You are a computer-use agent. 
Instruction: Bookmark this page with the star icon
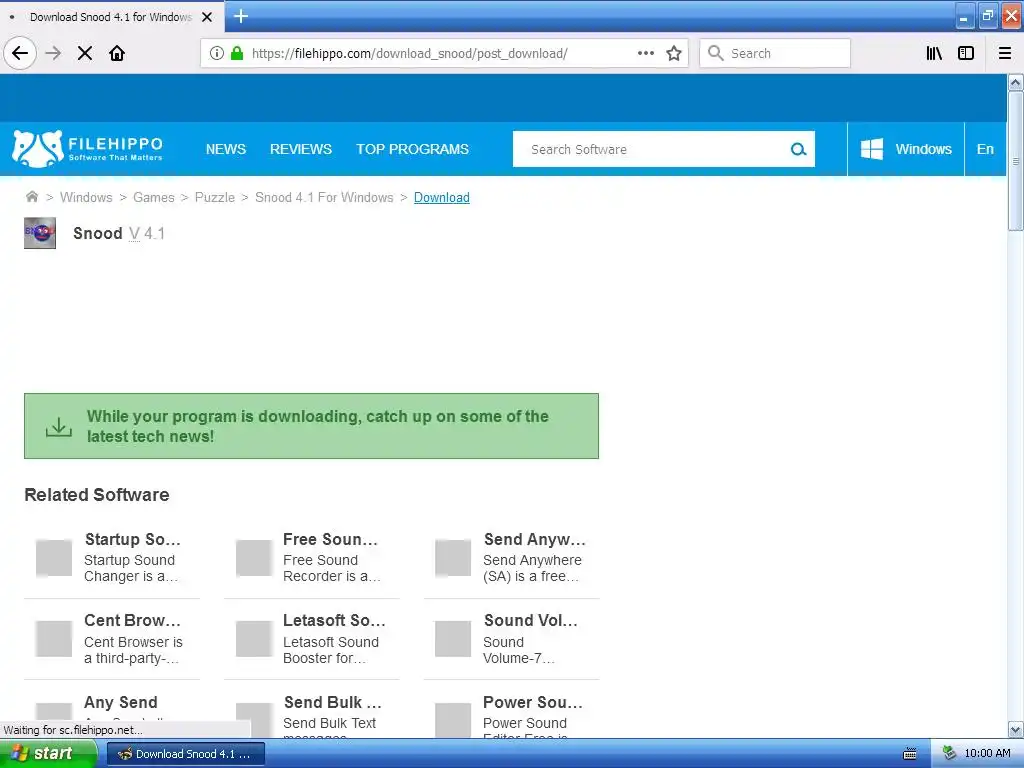click(x=674, y=53)
